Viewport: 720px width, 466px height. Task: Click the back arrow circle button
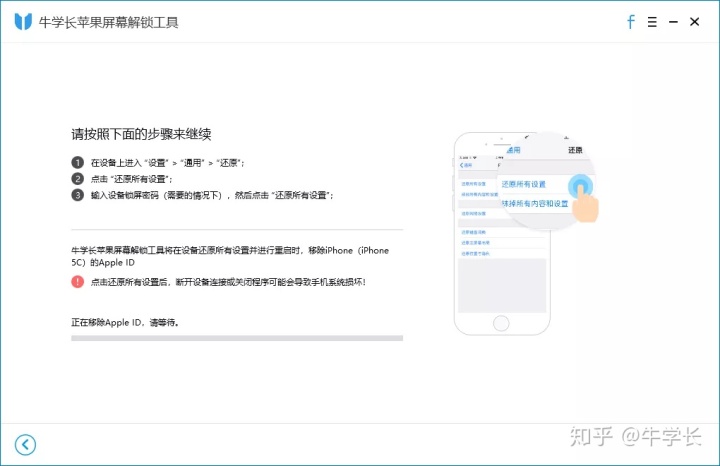click(25, 444)
